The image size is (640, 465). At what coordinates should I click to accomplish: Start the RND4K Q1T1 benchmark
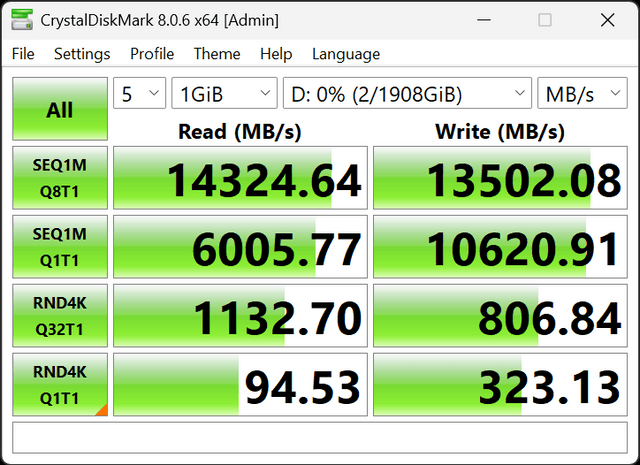point(60,385)
